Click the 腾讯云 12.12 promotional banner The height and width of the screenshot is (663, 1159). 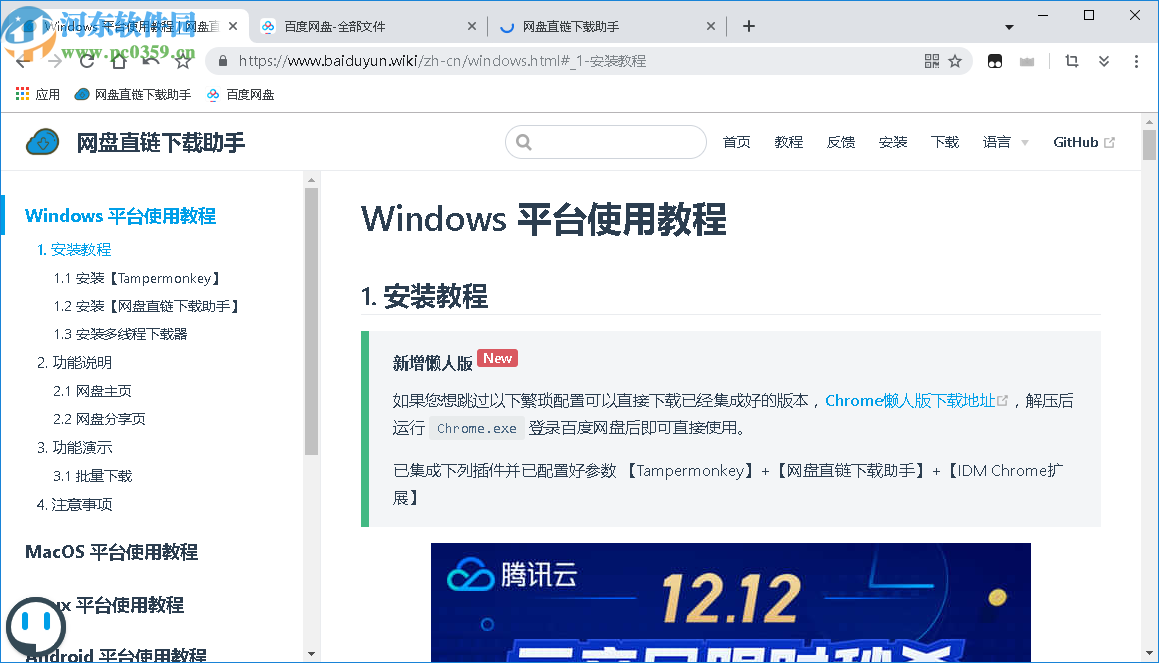pos(729,600)
